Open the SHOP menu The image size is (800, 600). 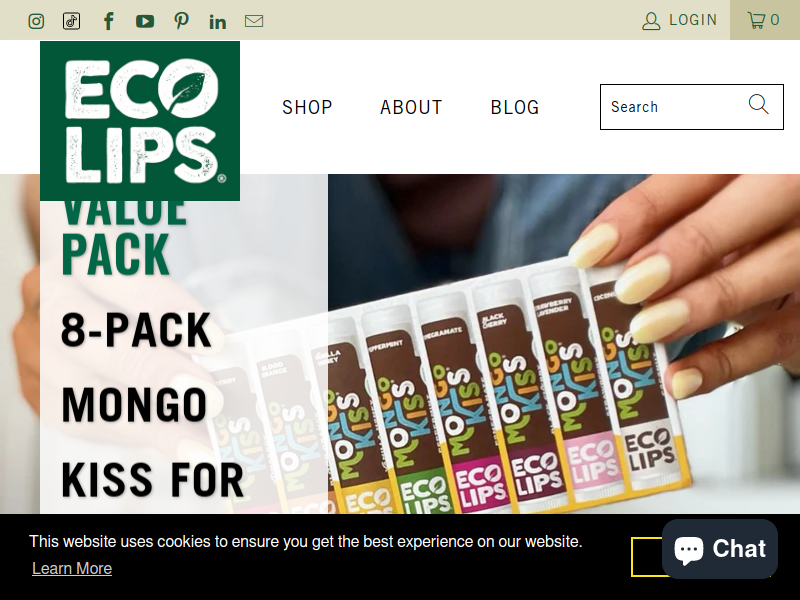tap(307, 107)
